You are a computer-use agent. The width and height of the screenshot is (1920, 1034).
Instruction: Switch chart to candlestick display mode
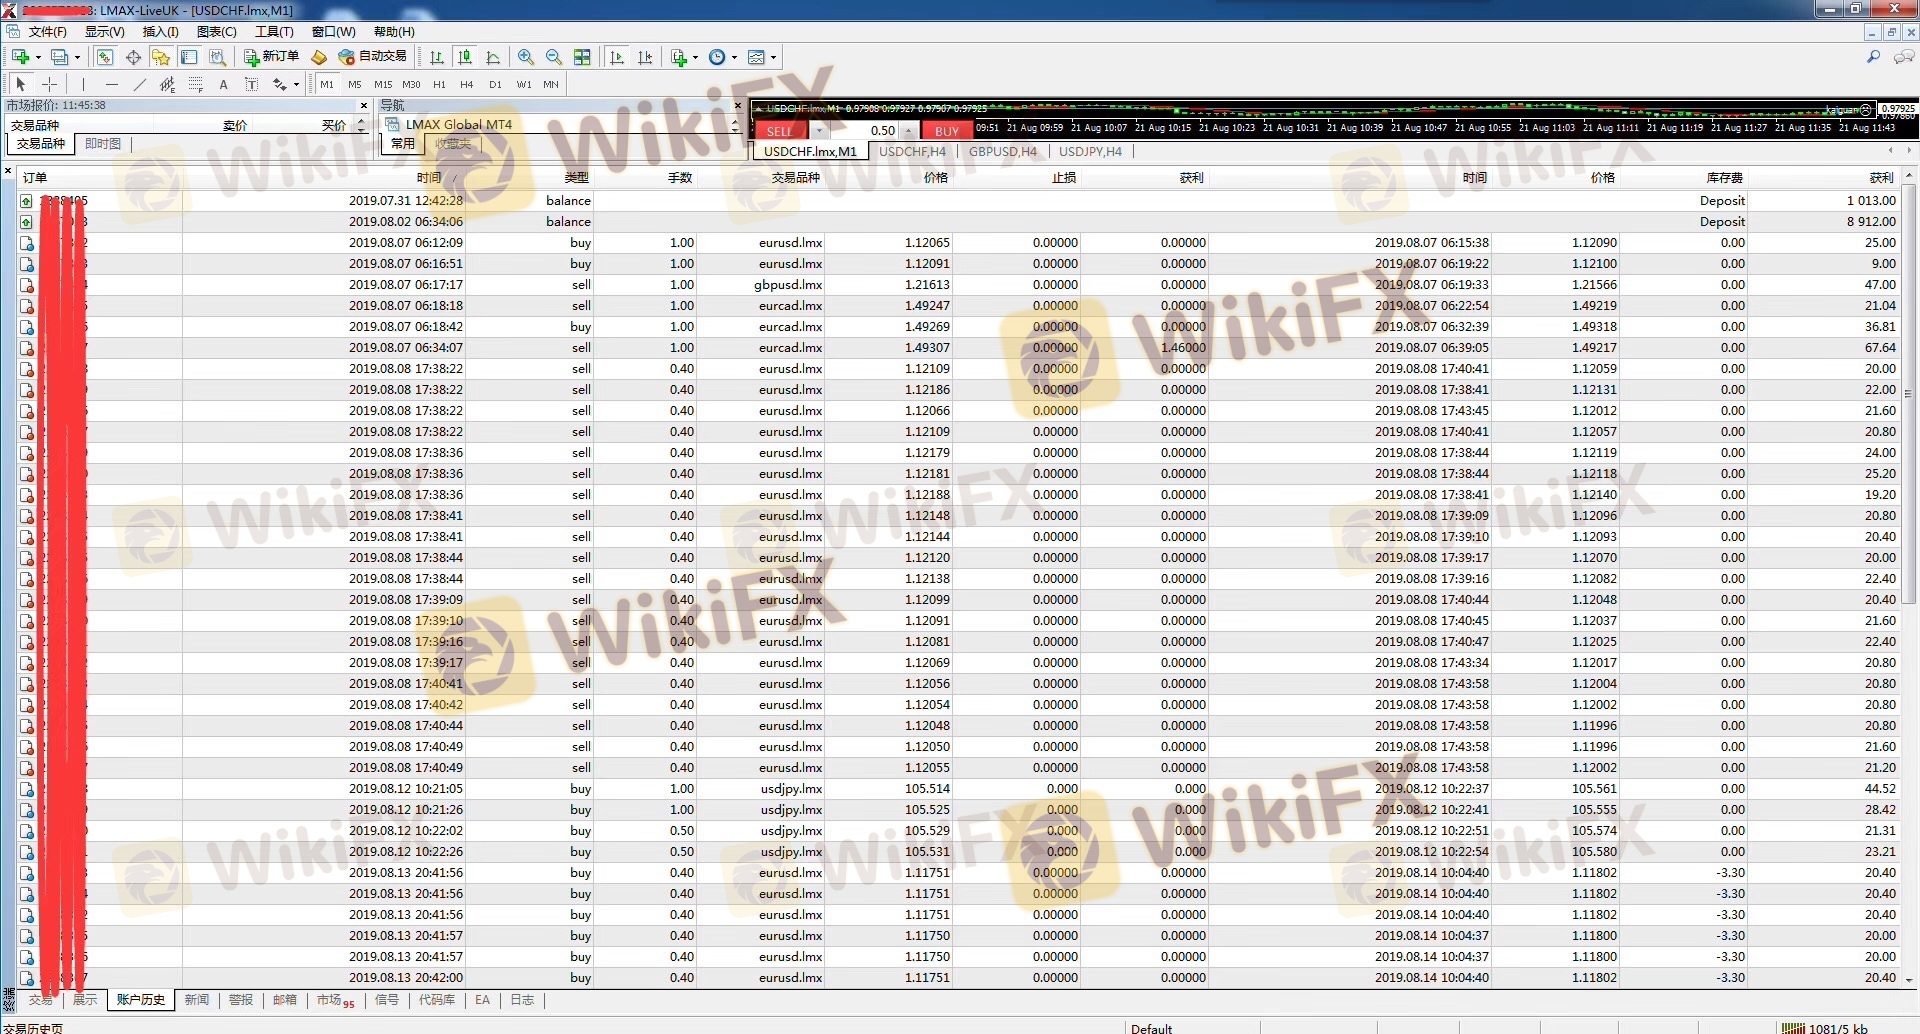pos(465,57)
